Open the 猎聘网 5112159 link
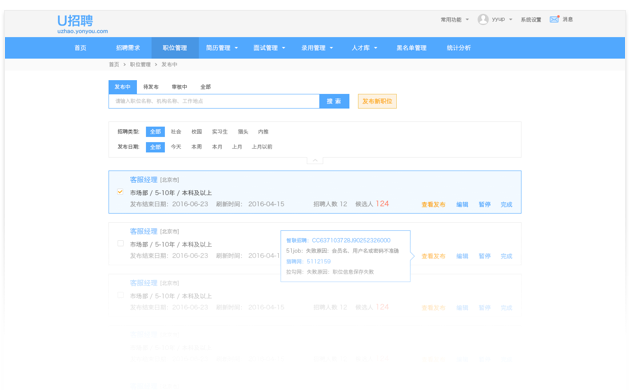The image size is (630, 390). [319, 261]
